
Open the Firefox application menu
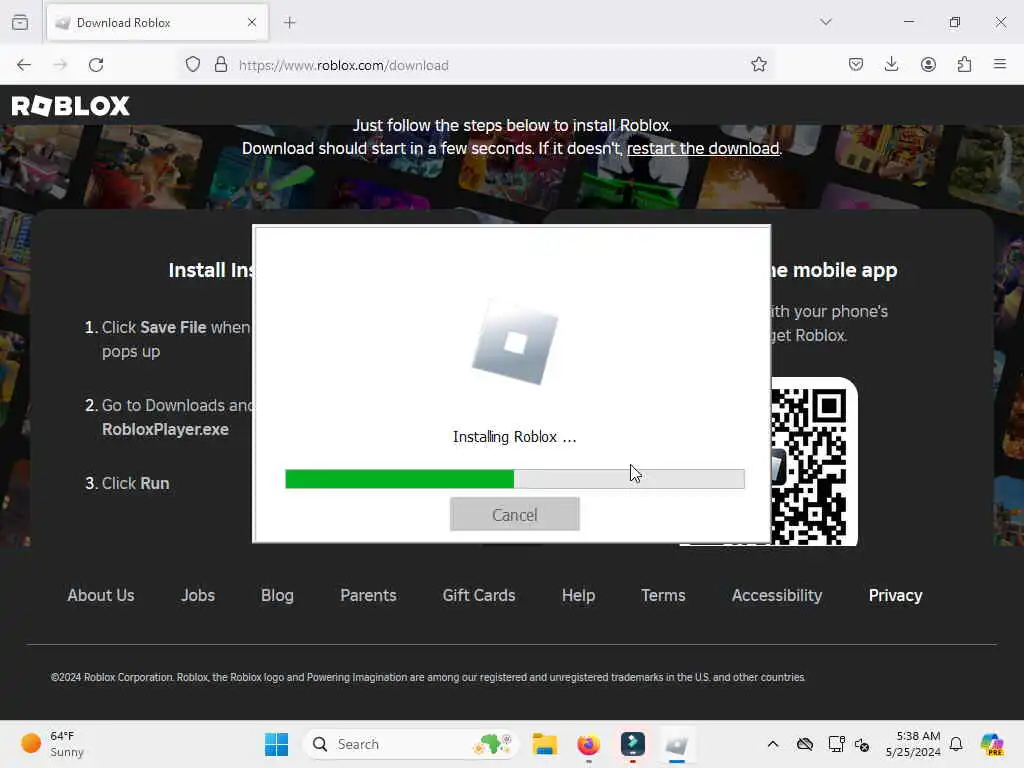tap(1000, 64)
